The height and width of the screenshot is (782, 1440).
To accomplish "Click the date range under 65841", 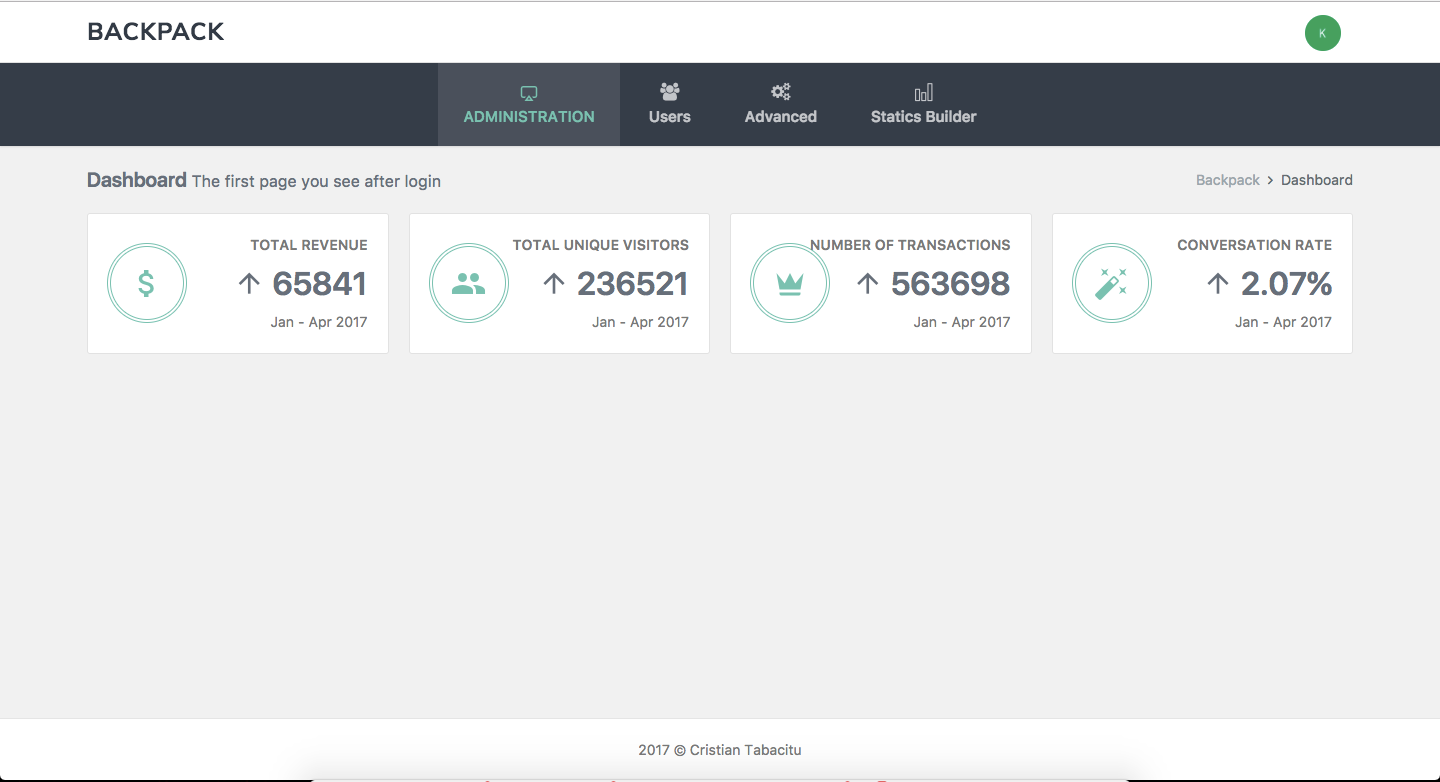I will [319, 322].
